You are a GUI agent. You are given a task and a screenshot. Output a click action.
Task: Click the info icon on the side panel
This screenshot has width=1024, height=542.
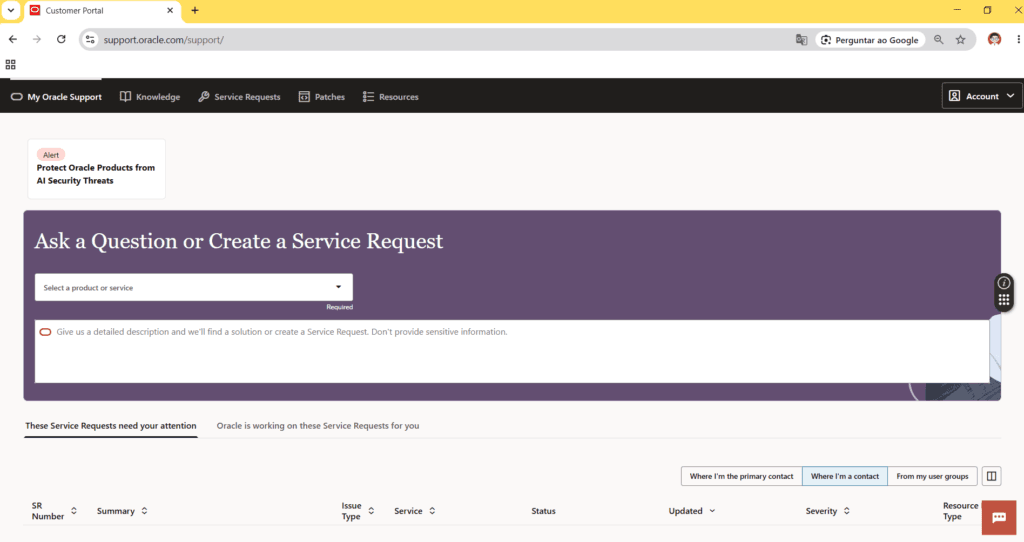[1004, 283]
